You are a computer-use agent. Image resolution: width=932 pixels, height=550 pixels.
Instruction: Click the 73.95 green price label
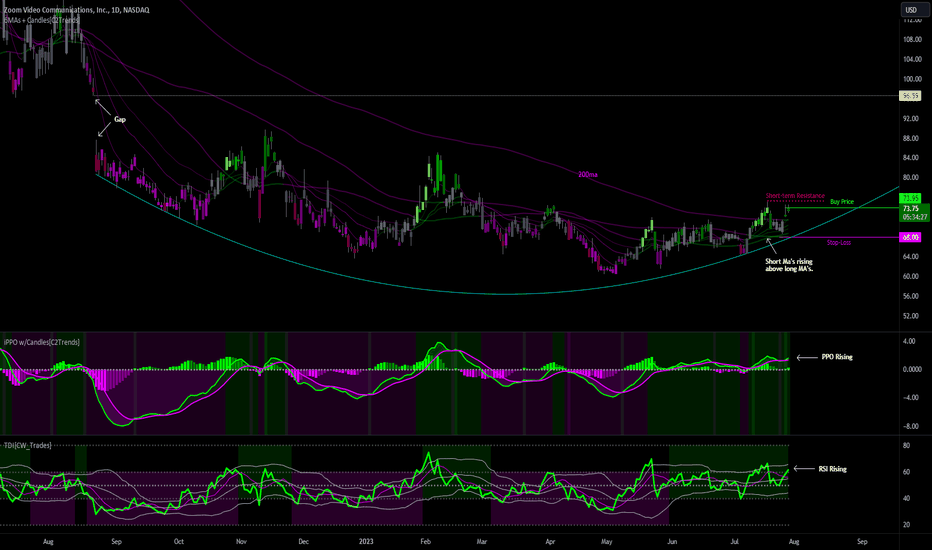911,198
